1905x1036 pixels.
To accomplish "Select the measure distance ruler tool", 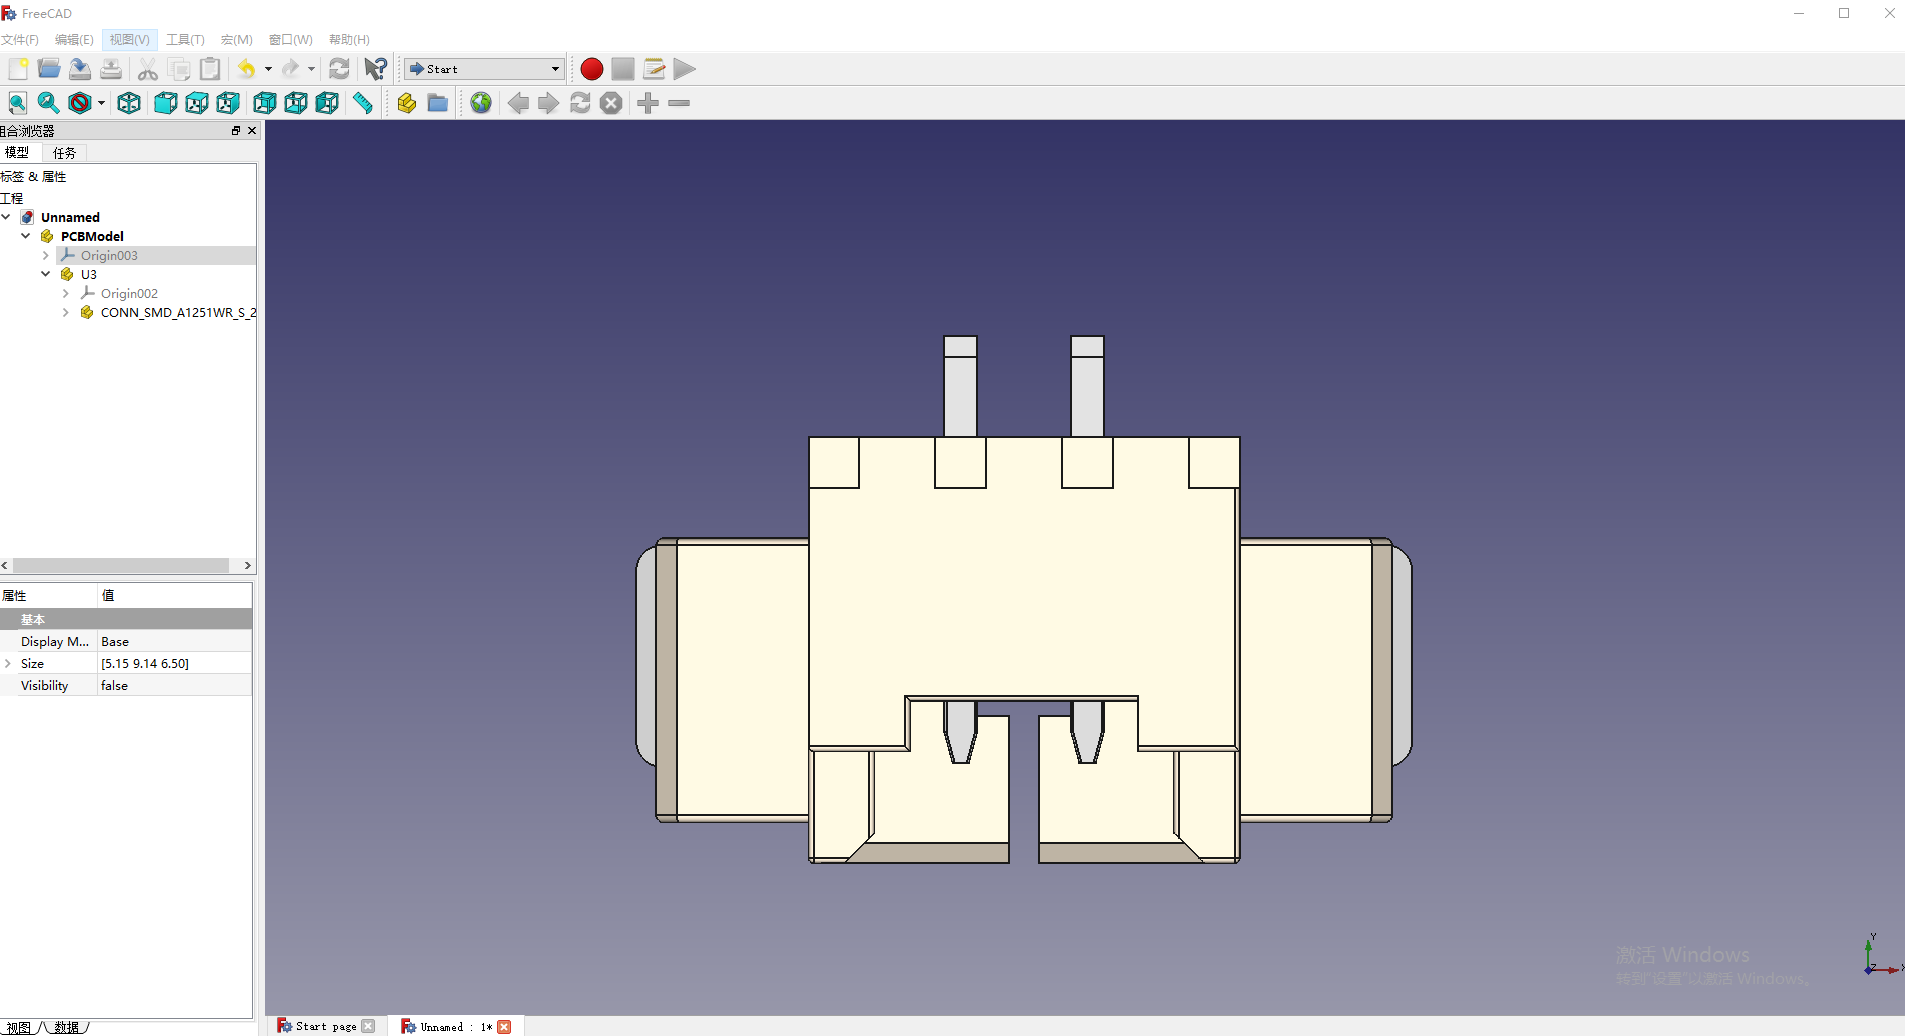I will pyautogui.click(x=363, y=103).
